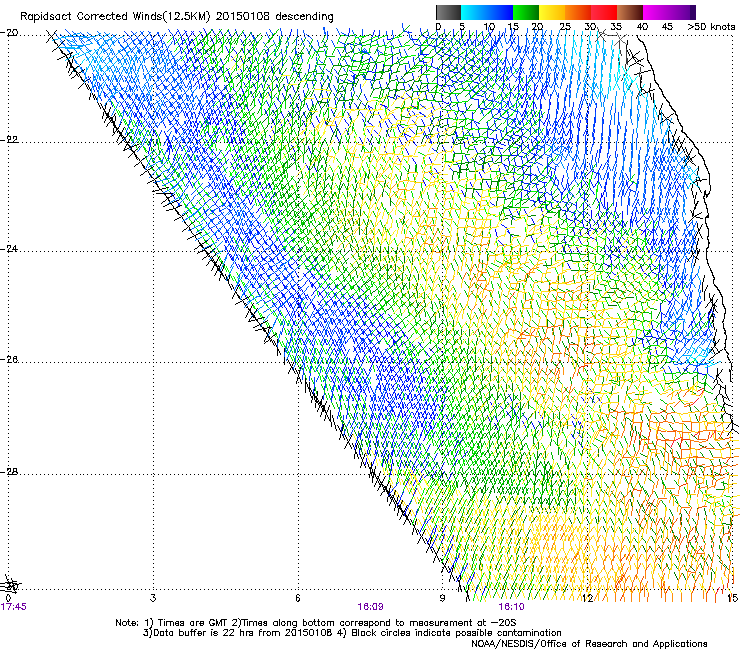Click the bottom-axis longitude label '15'
The height and width of the screenshot is (650, 740).
[732, 598]
